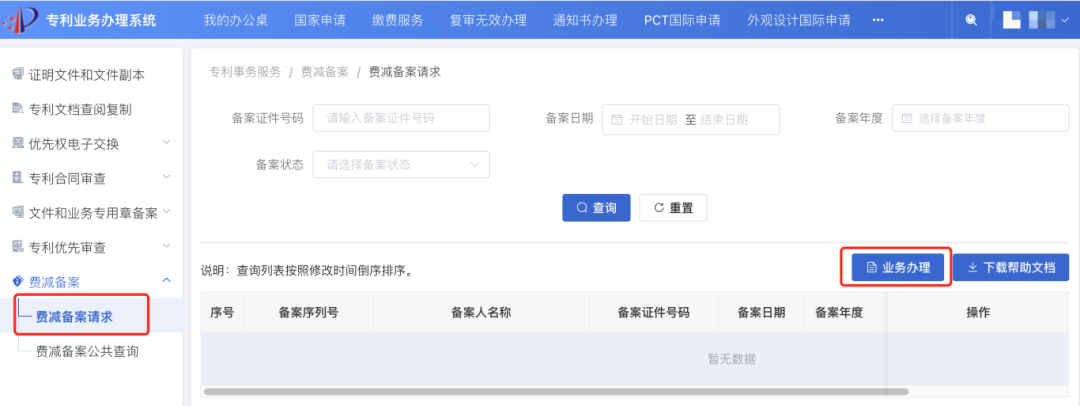Open the 备案状态 dropdown
This screenshot has height=406, width=1080.
tap(401, 165)
